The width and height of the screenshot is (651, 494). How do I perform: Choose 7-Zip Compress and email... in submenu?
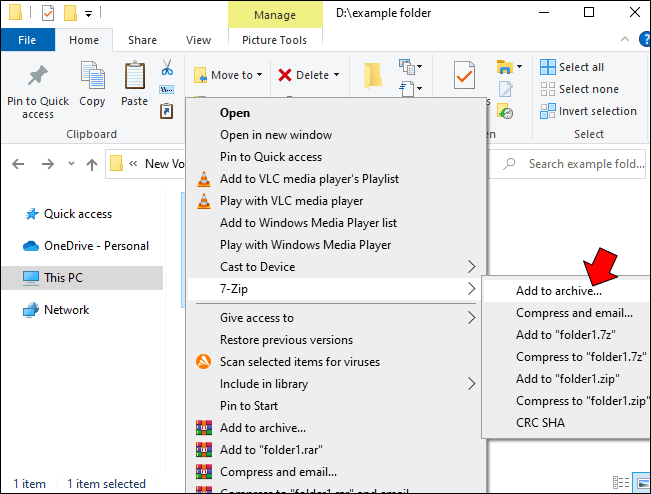[x=567, y=313]
